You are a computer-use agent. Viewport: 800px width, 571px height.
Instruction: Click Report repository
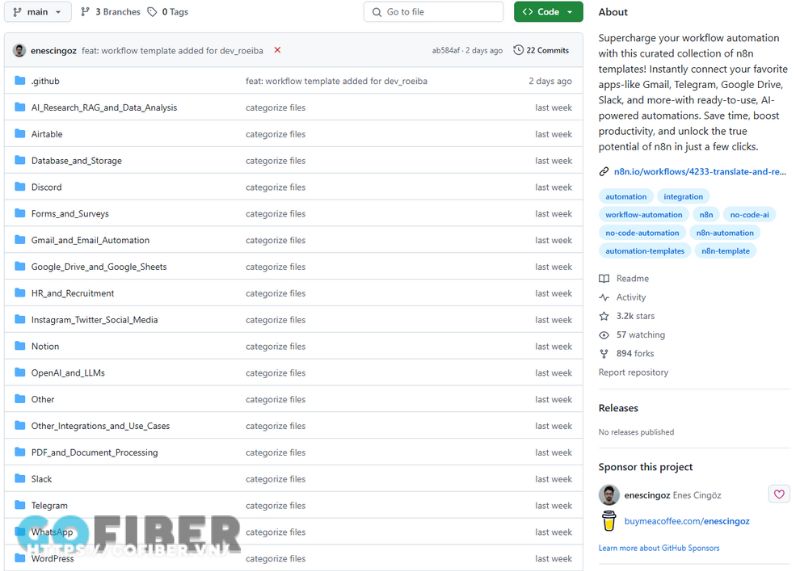(x=633, y=373)
